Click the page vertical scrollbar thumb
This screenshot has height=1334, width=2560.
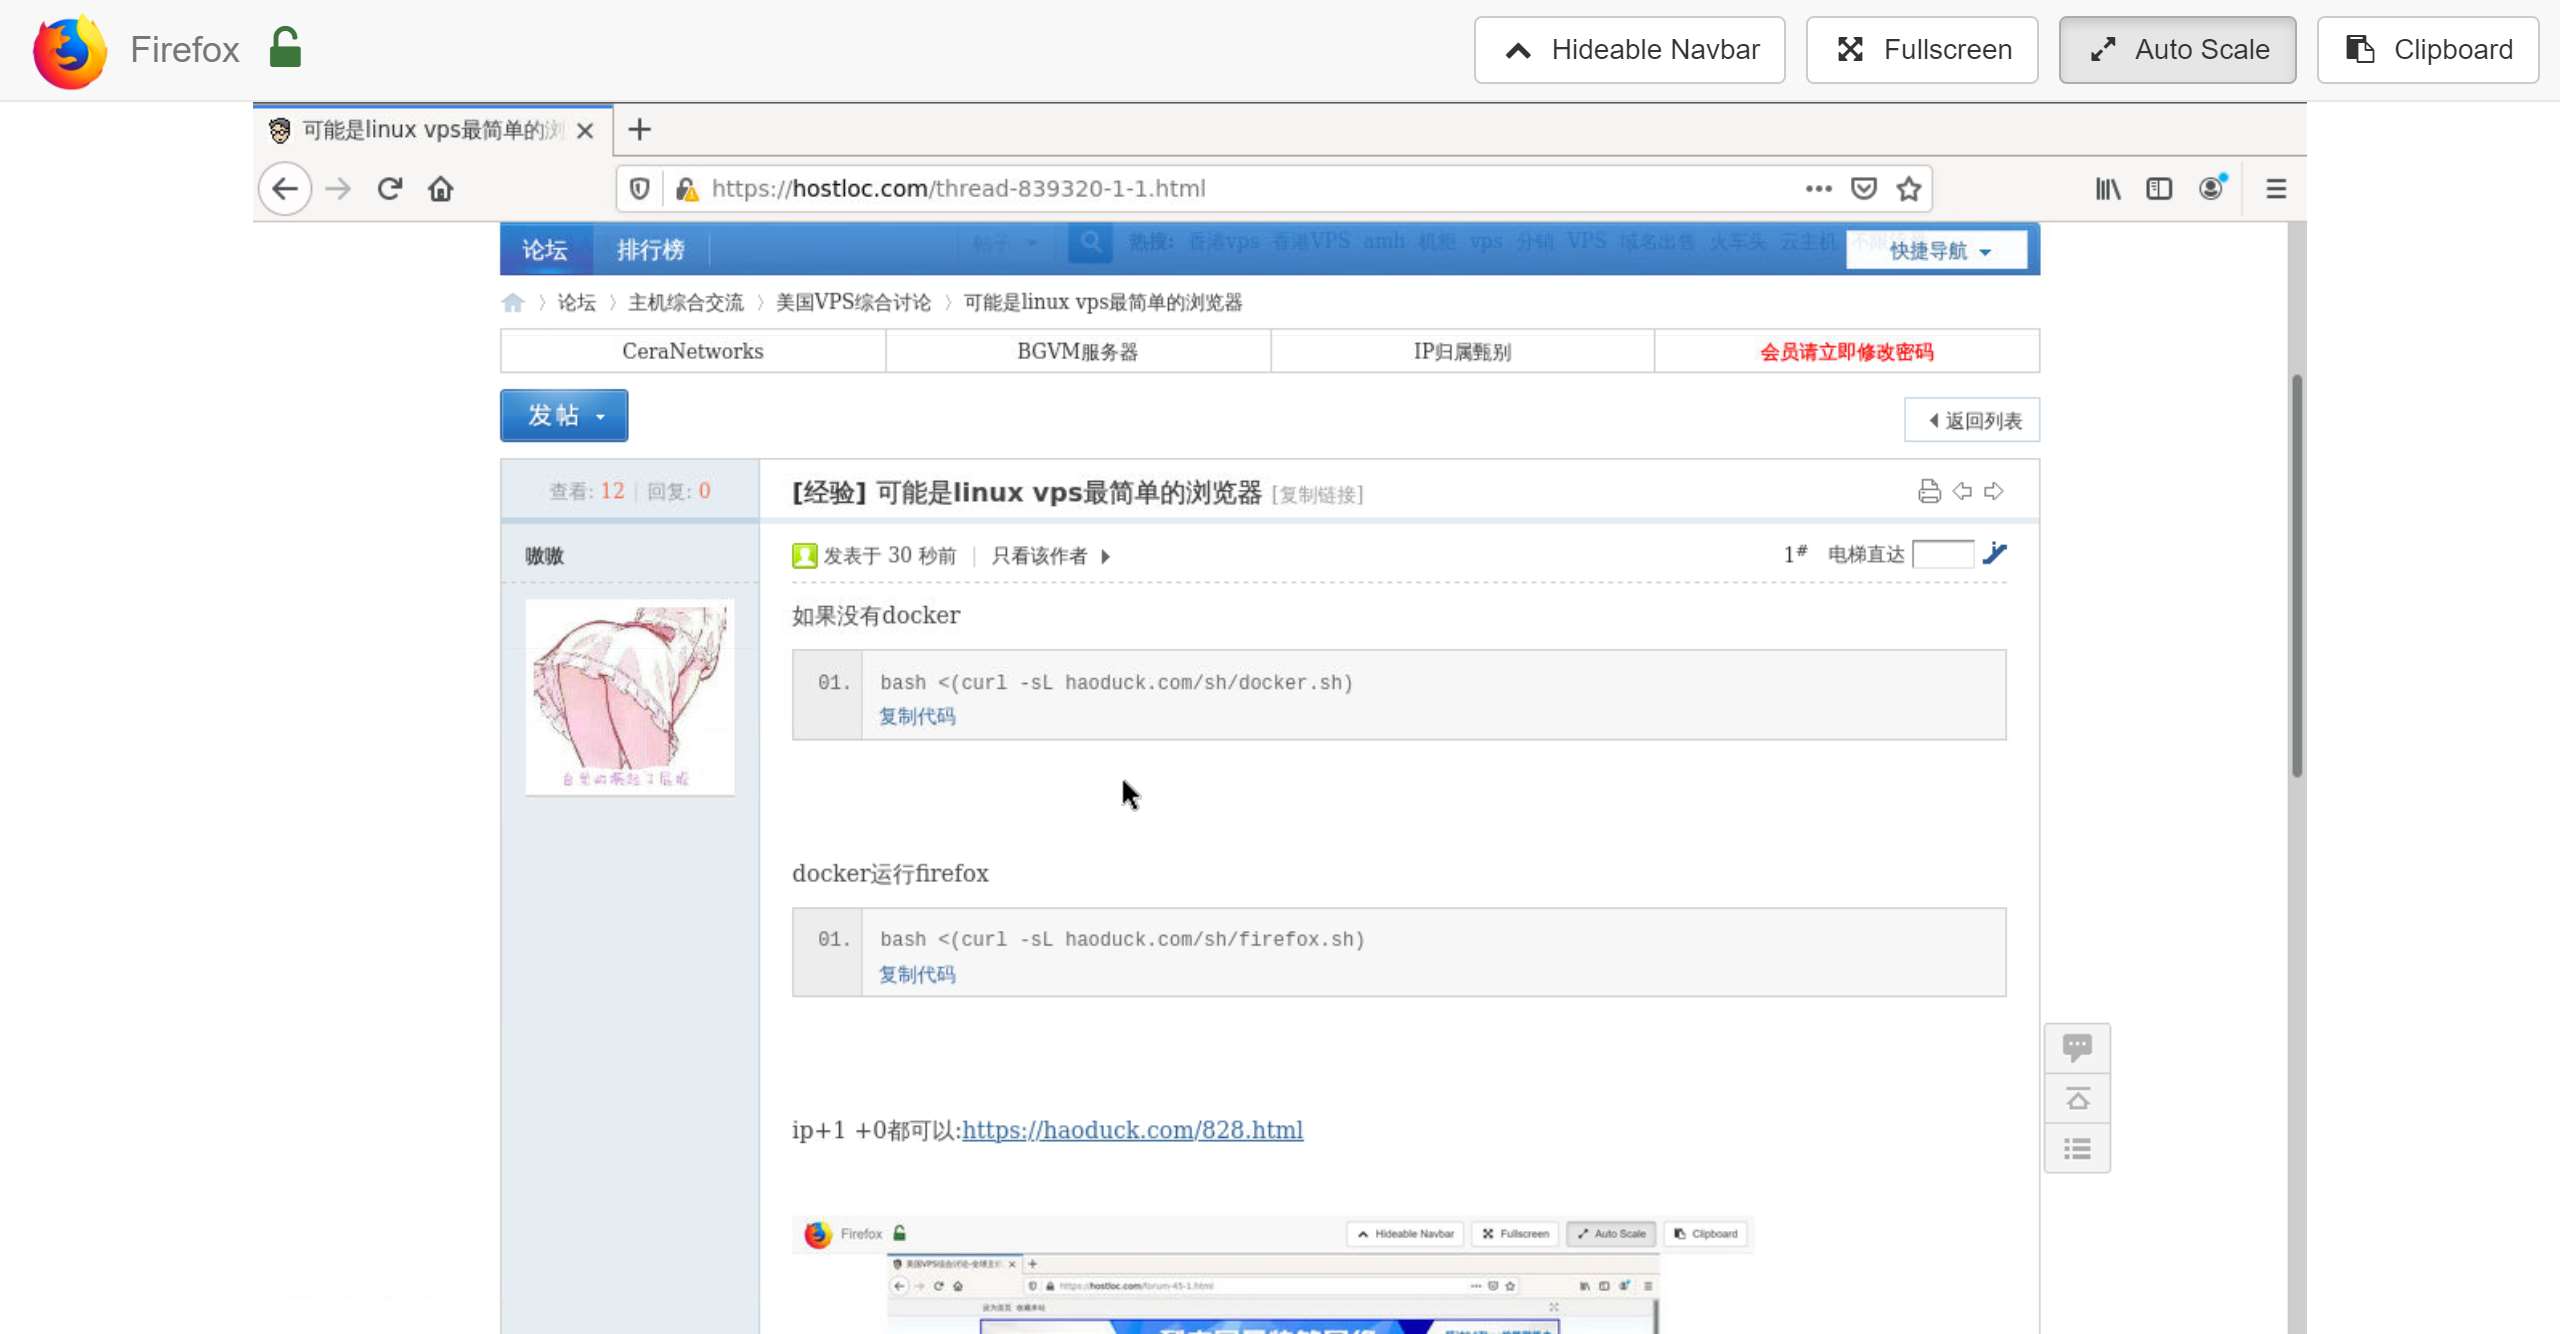click(x=2297, y=575)
